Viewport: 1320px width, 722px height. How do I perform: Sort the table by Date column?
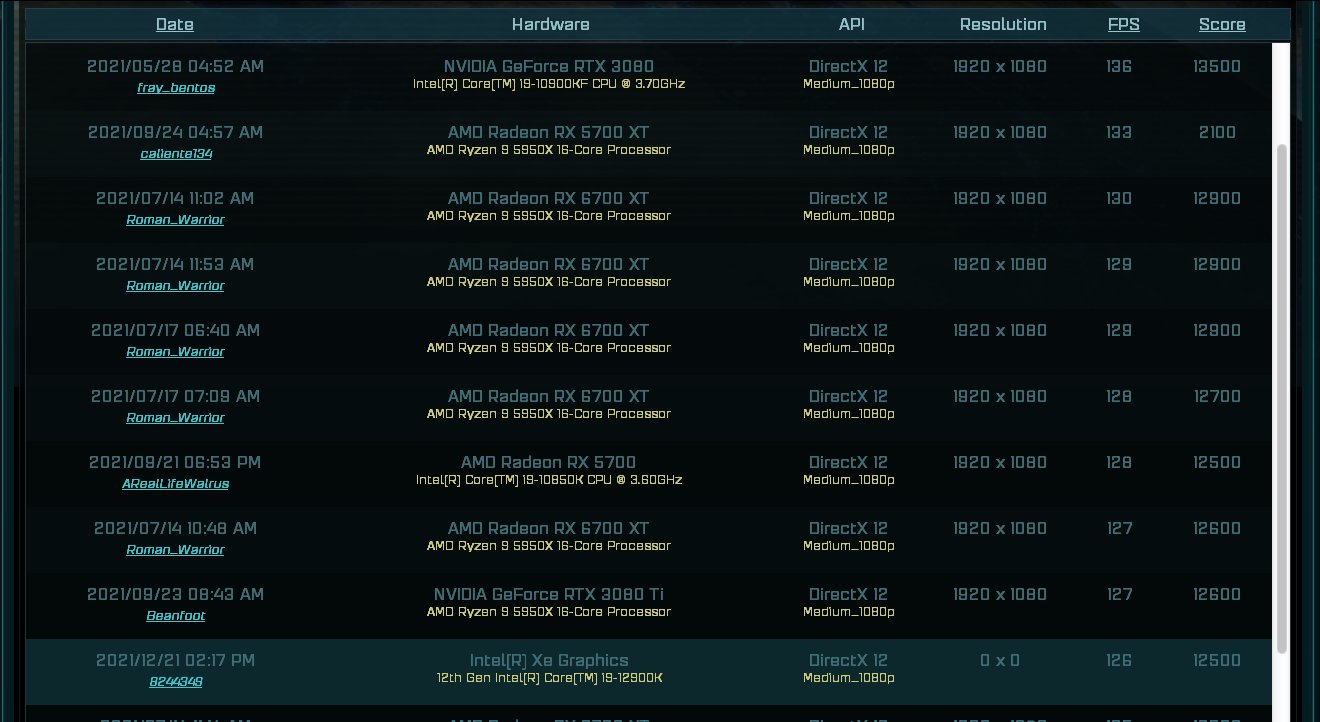tap(175, 24)
